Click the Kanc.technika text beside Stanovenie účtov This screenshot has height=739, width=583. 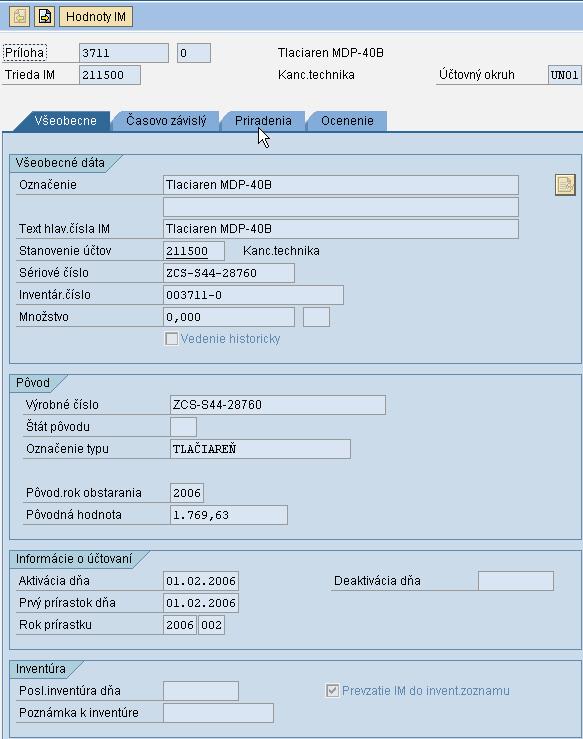(x=281, y=251)
